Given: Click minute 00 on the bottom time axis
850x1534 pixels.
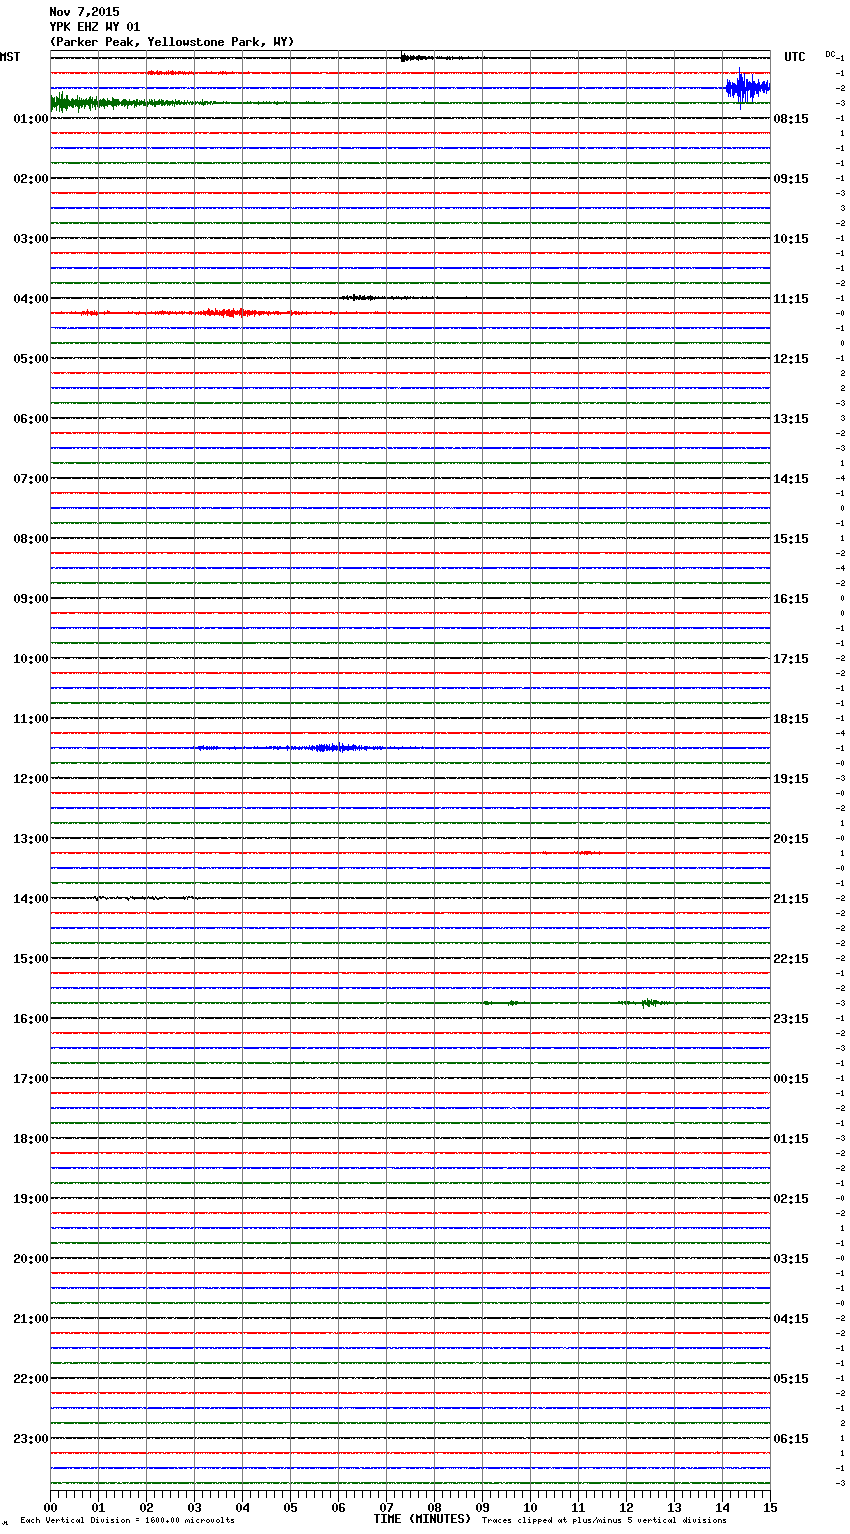Looking at the screenshot, I should point(50,1507).
